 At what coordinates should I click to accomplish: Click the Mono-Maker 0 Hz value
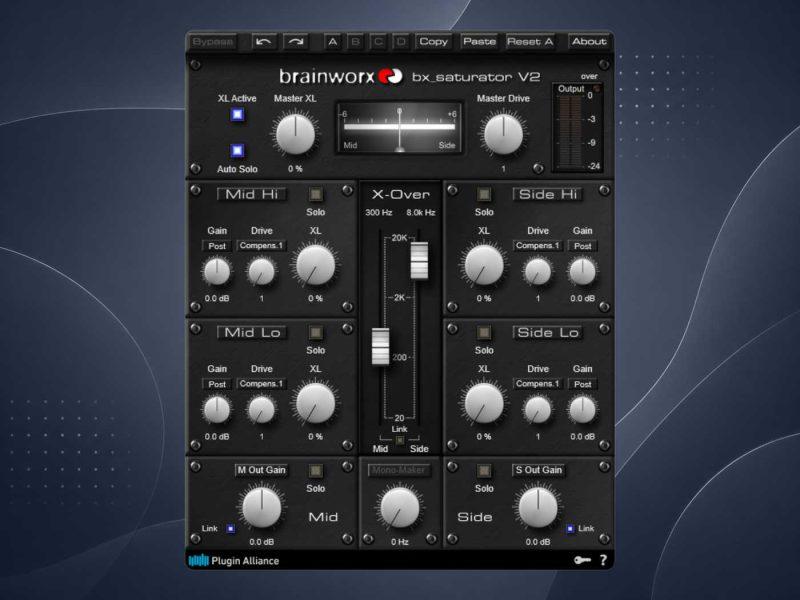click(x=399, y=542)
